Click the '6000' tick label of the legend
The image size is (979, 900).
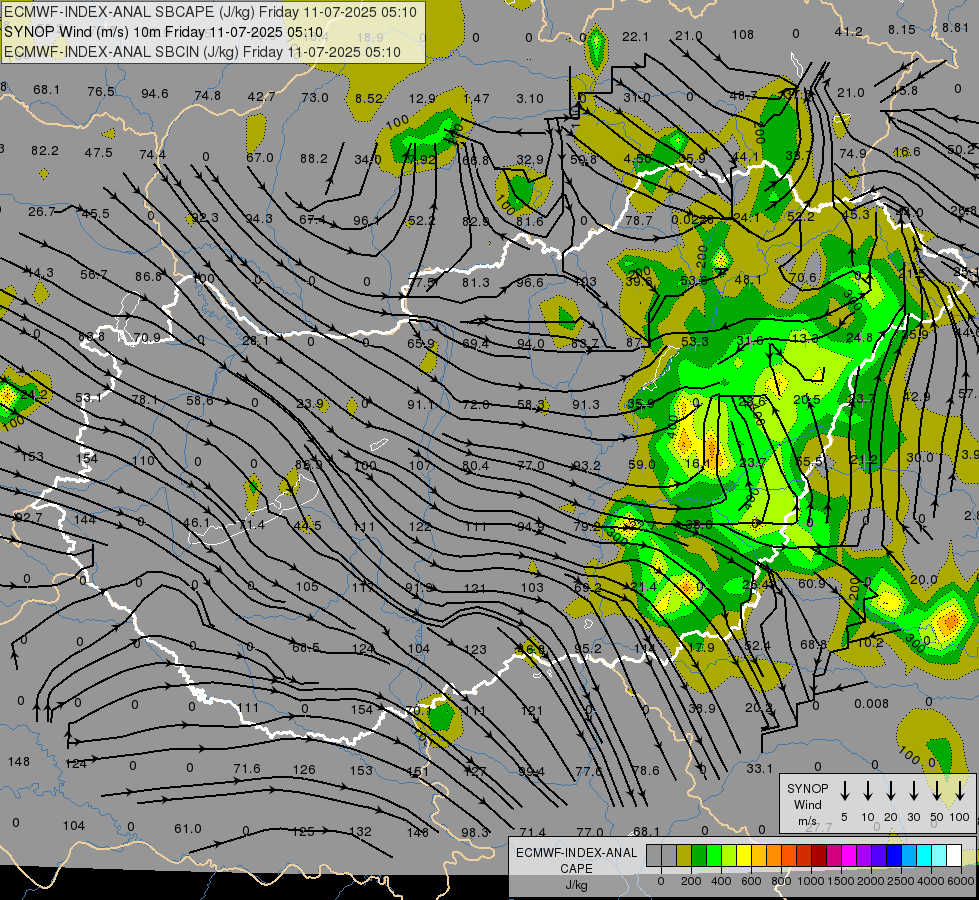(960, 881)
